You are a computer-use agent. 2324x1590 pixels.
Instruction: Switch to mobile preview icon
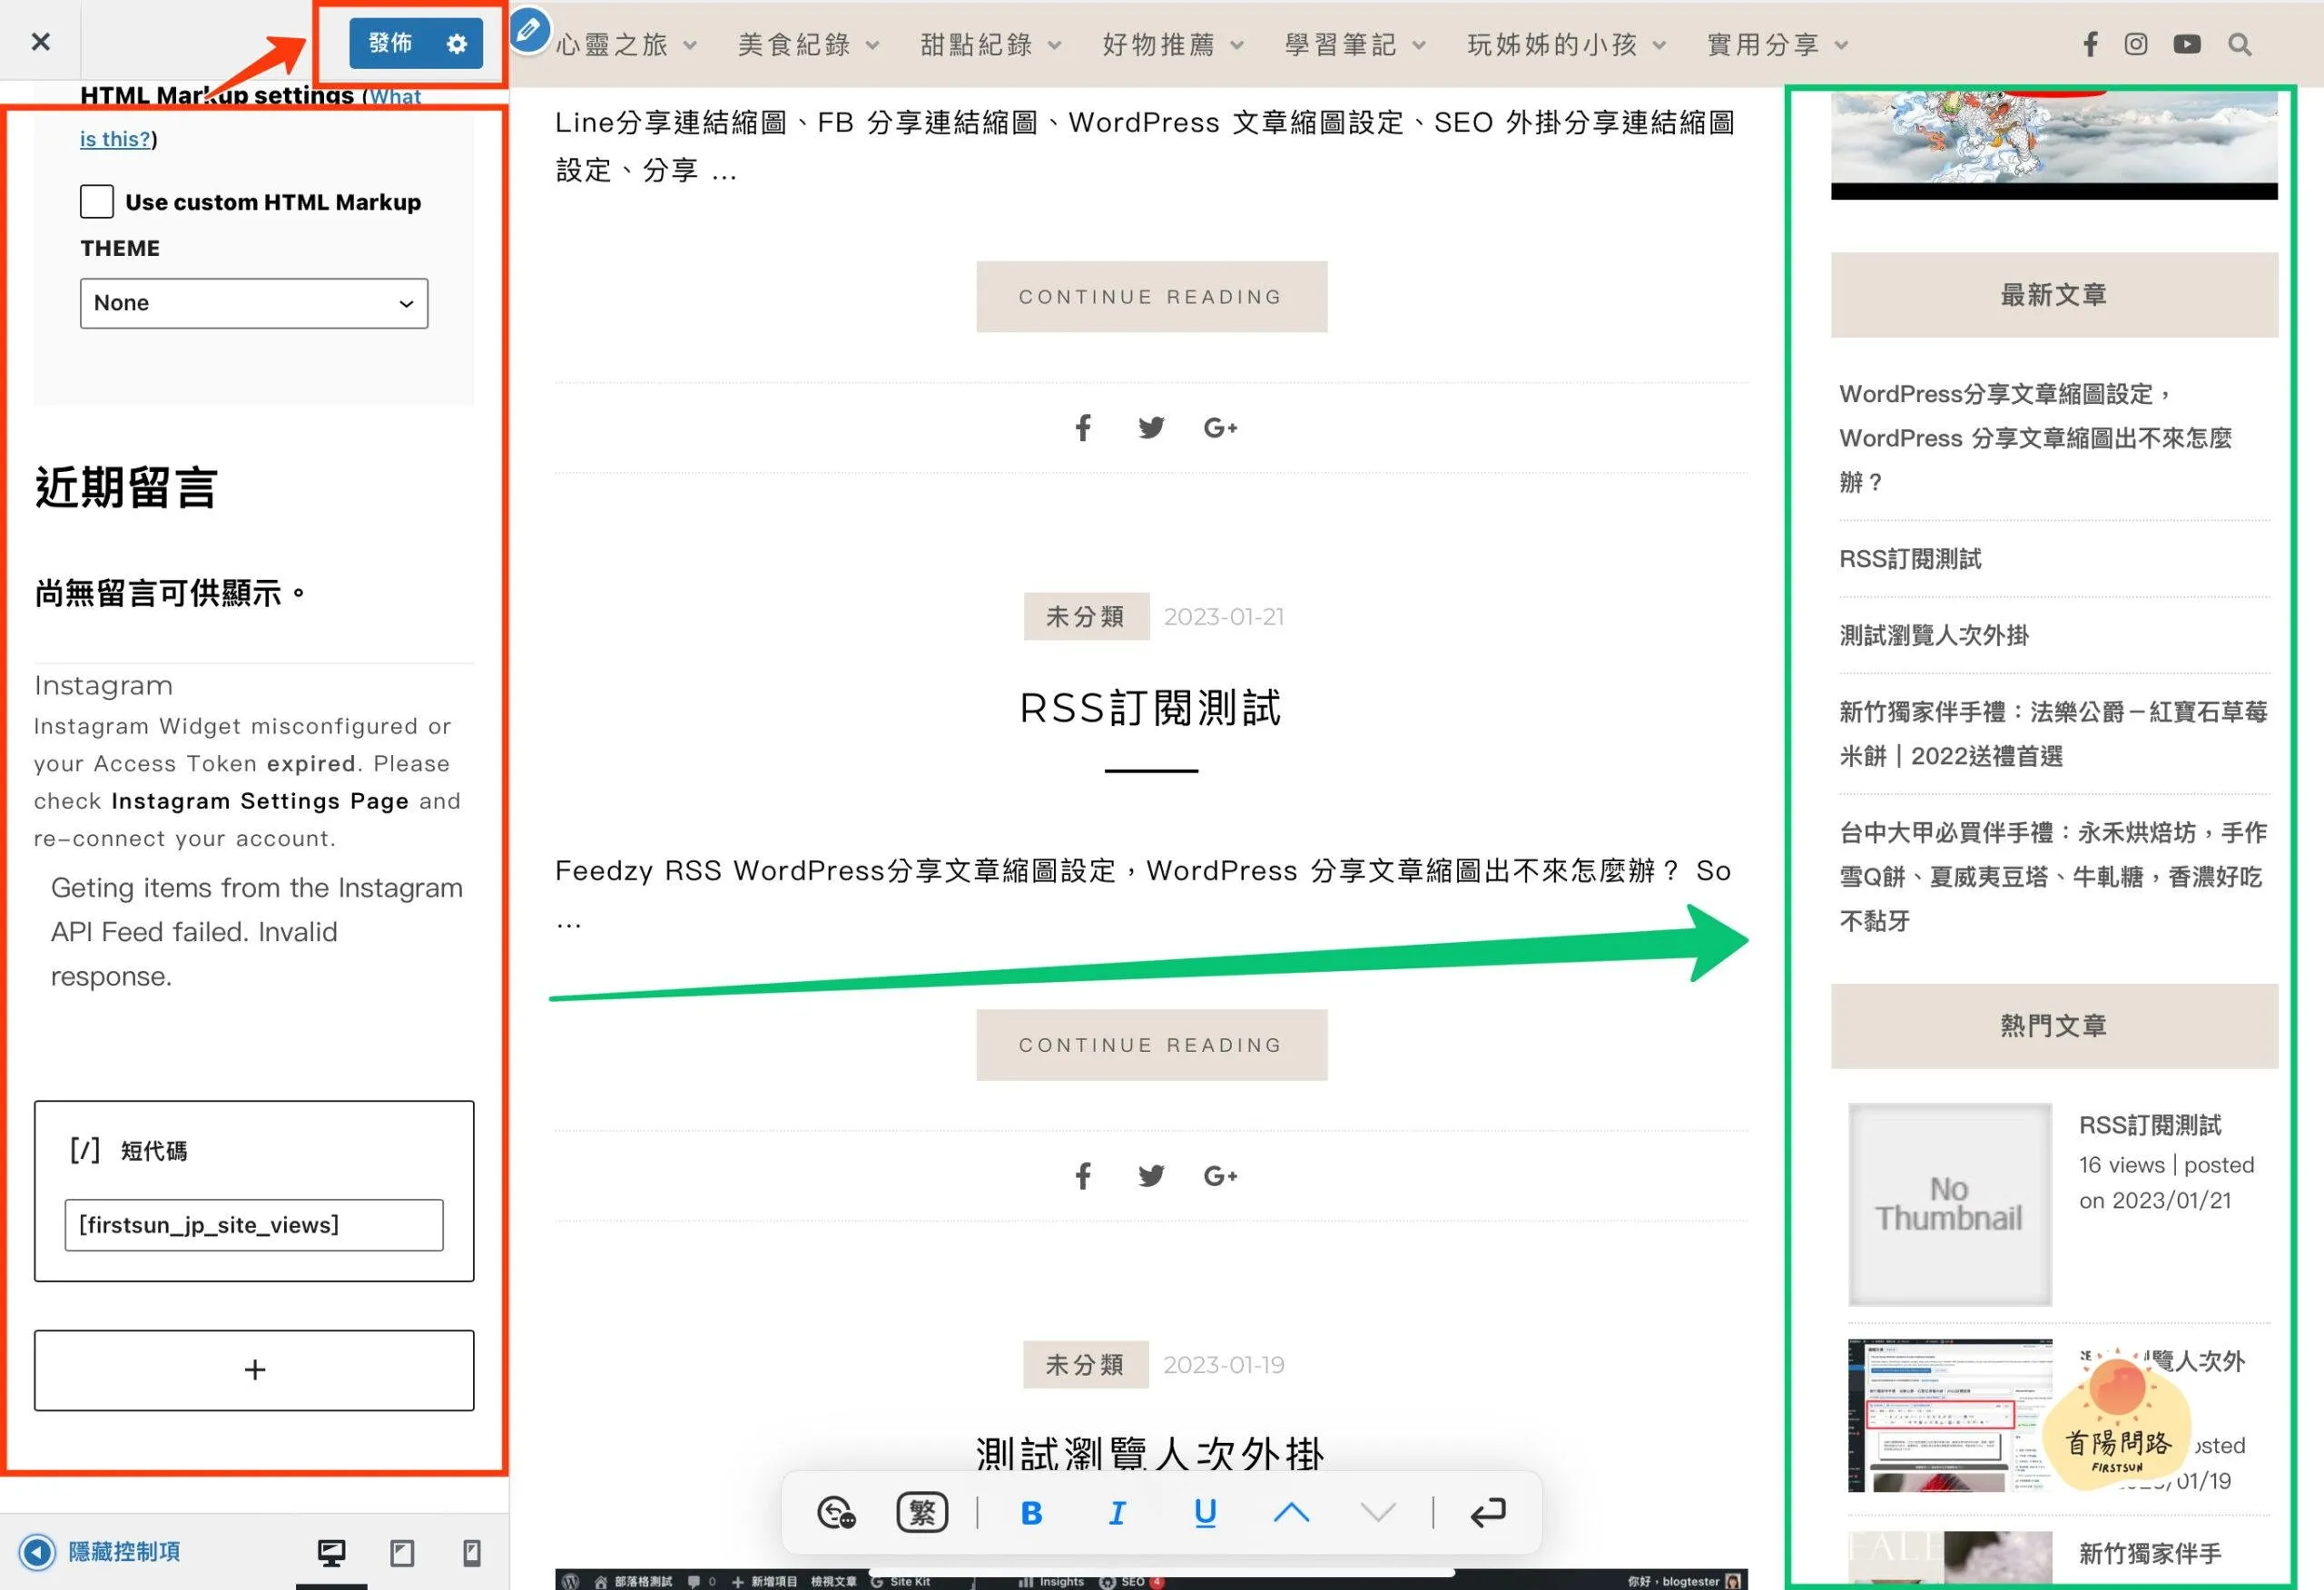tap(471, 1552)
